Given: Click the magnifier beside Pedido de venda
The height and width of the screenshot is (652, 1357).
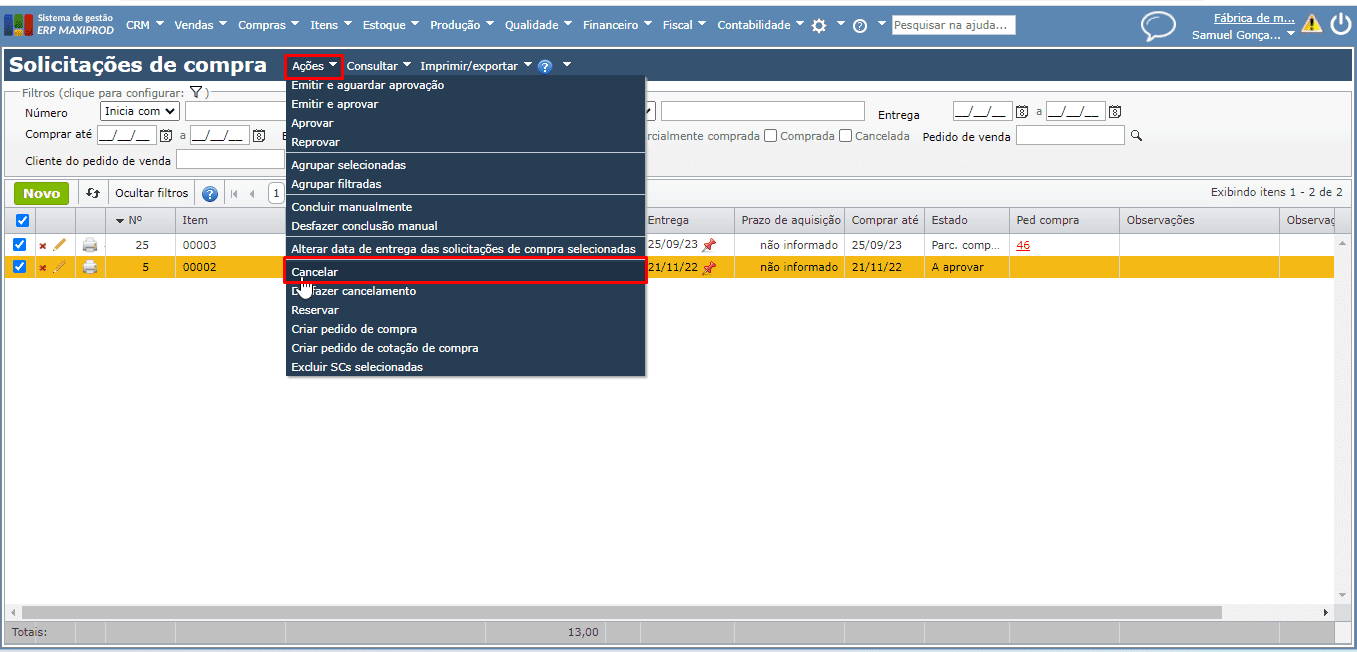Looking at the screenshot, I should (x=1136, y=136).
